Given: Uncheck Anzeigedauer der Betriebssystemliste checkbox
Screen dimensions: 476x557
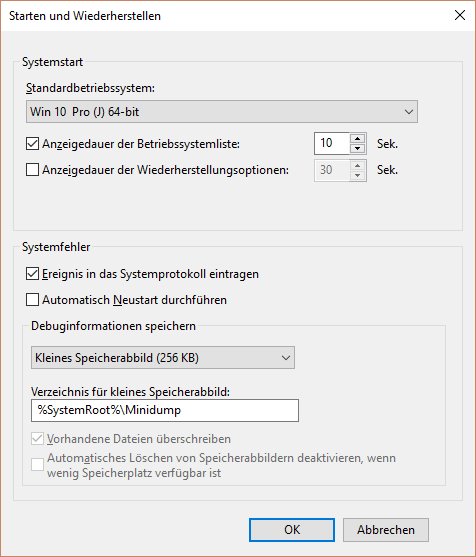Looking at the screenshot, I should pyautogui.click(x=32, y=144).
